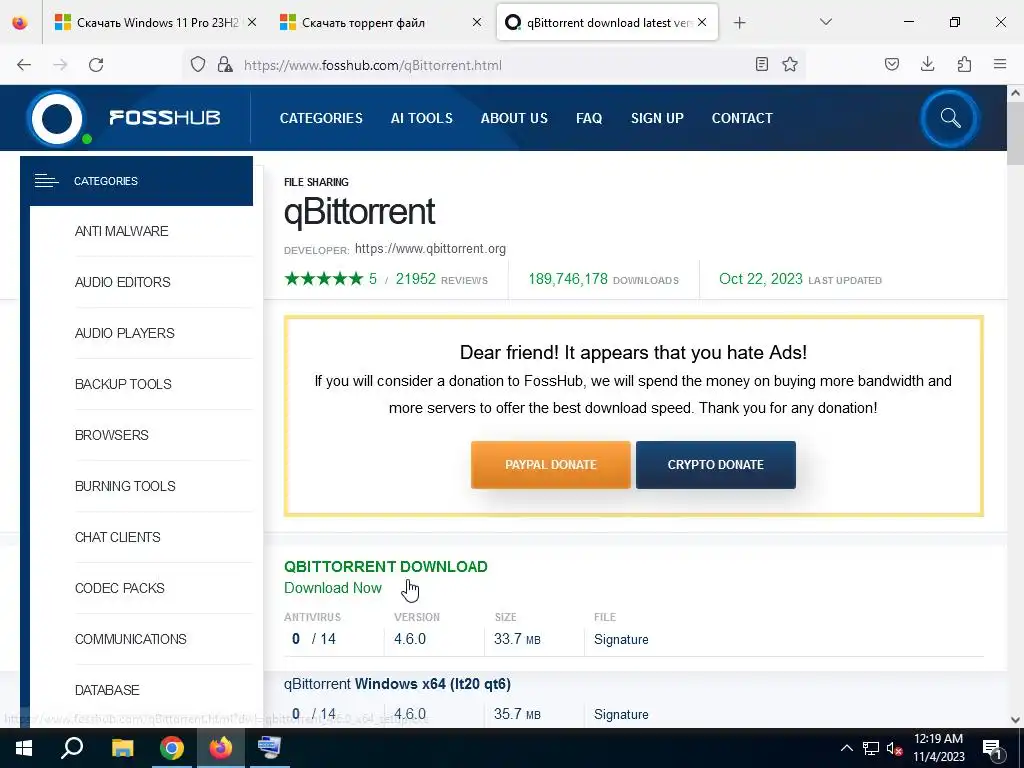Click the page vertical scrollbar thumb
1024x768 pixels.
[1015, 134]
